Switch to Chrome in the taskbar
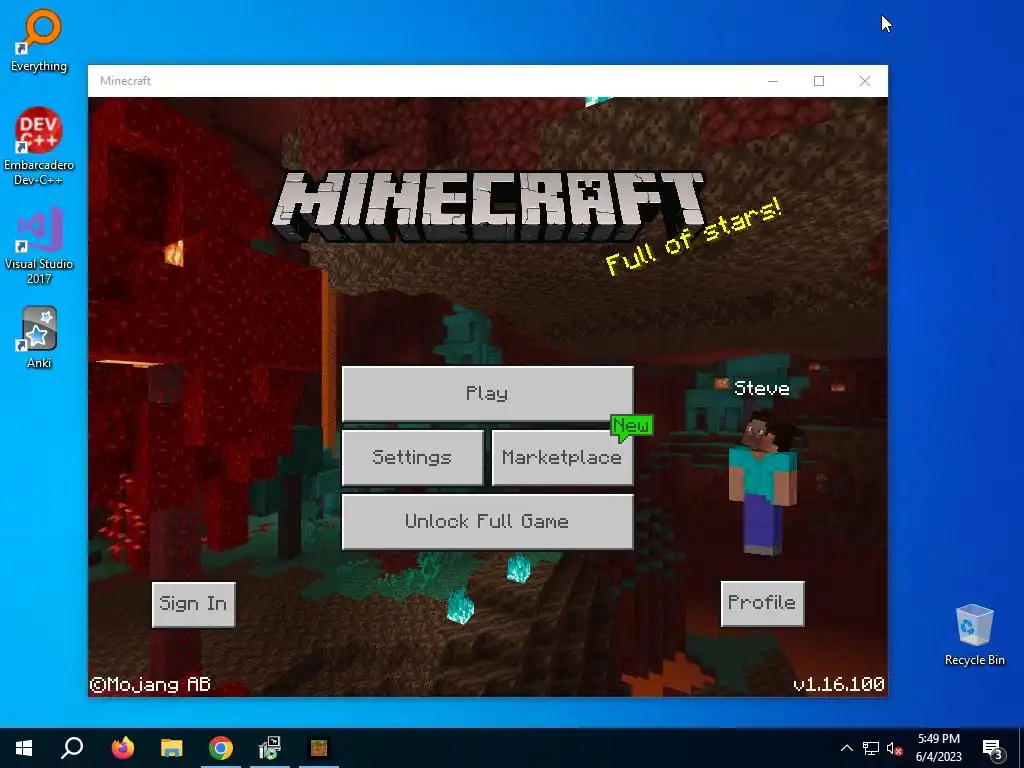Image resolution: width=1024 pixels, height=768 pixels. point(221,748)
